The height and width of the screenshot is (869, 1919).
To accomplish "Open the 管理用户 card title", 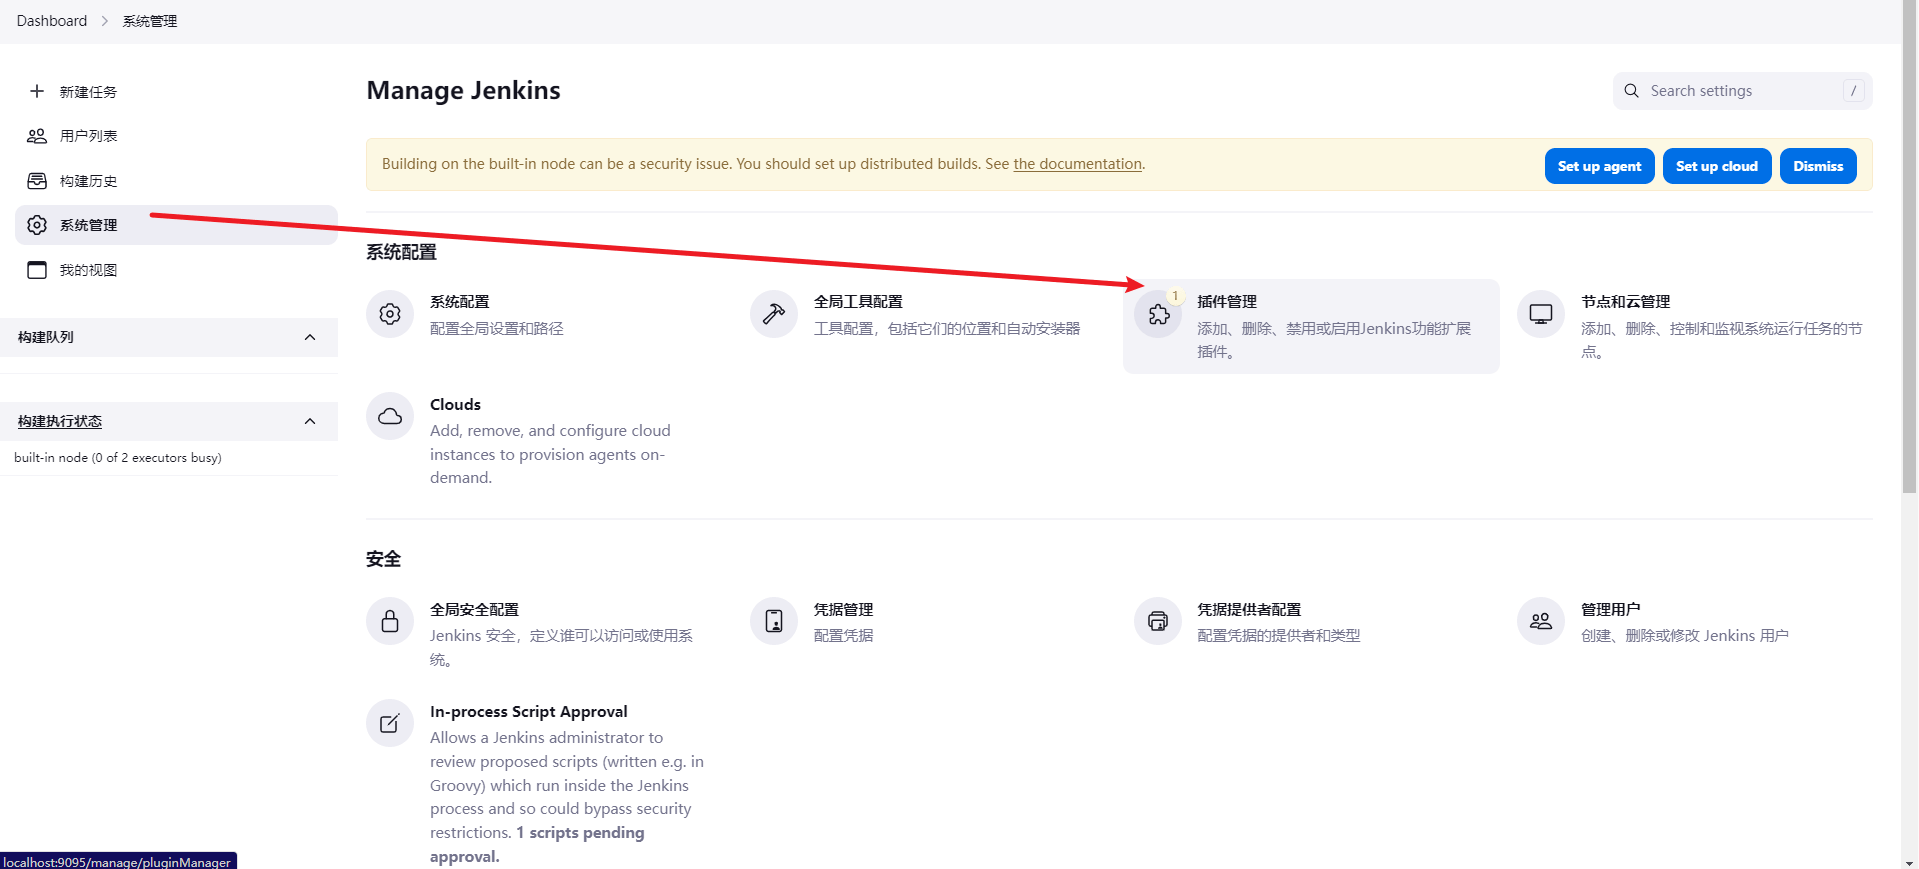I will pos(1611,609).
